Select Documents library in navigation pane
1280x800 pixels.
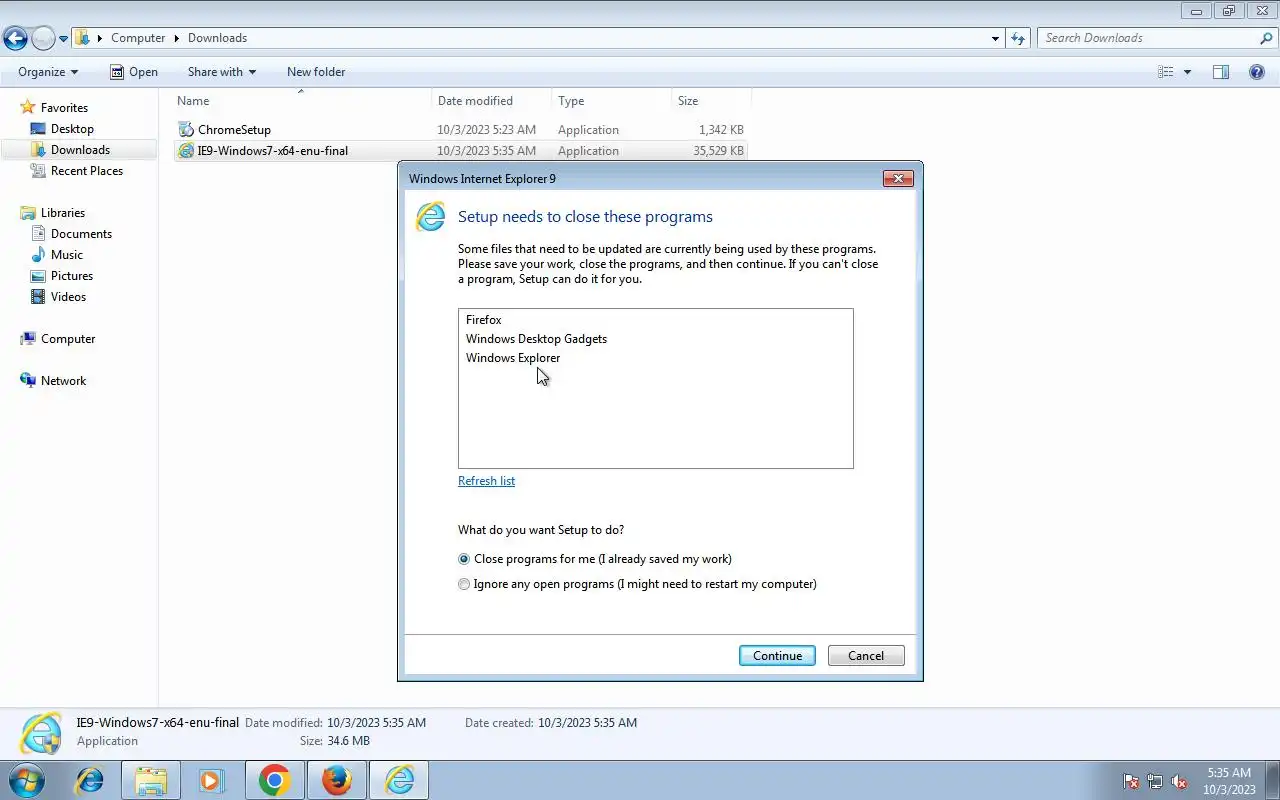coord(81,234)
